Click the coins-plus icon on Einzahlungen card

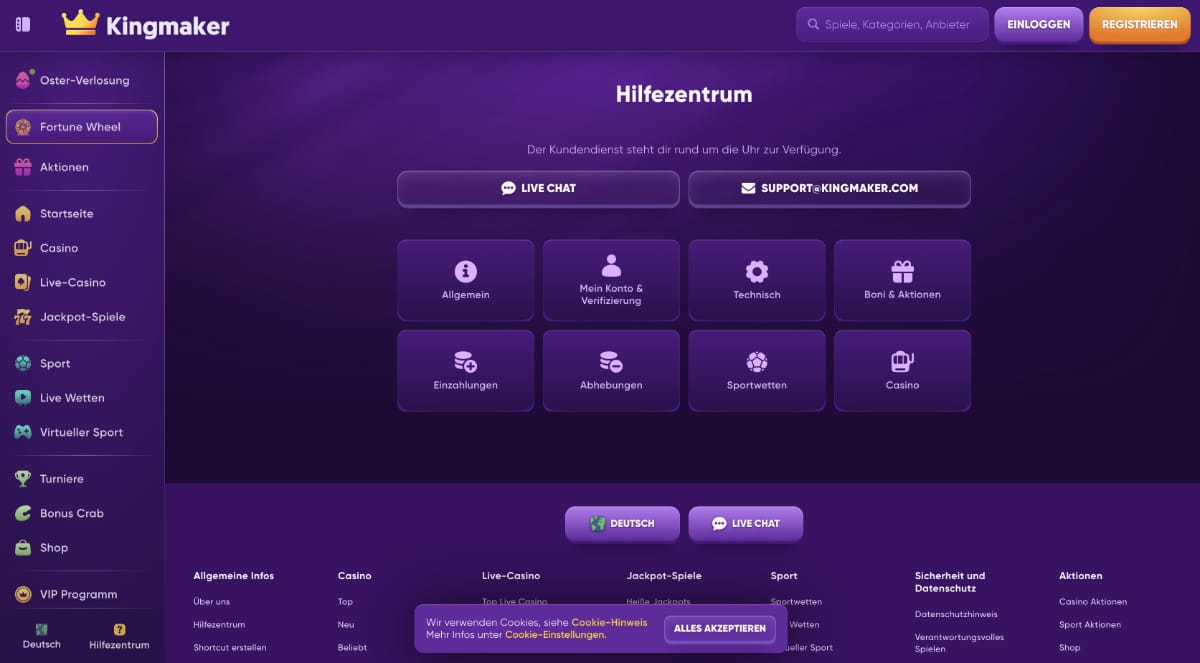point(466,362)
